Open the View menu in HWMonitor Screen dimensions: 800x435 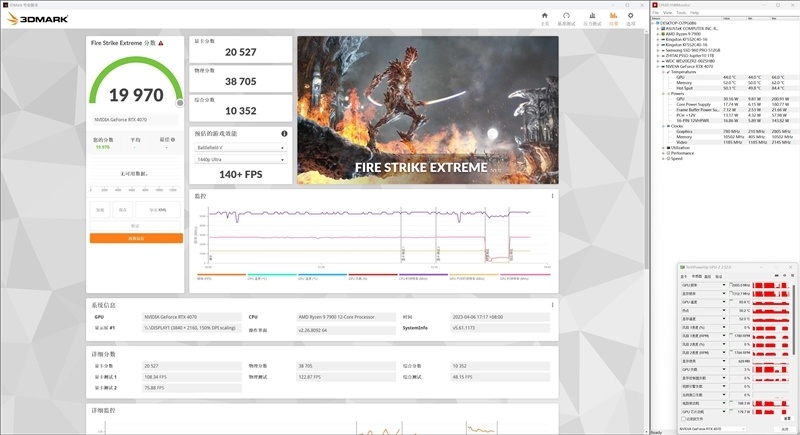[668, 12]
